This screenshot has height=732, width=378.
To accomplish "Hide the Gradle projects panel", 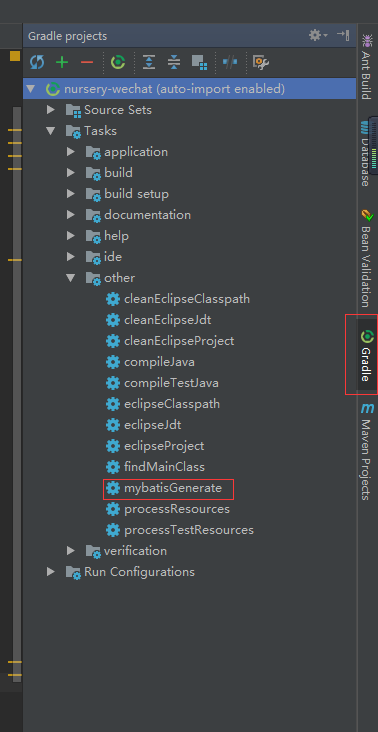I will pyautogui.click(x=343, y=35).
